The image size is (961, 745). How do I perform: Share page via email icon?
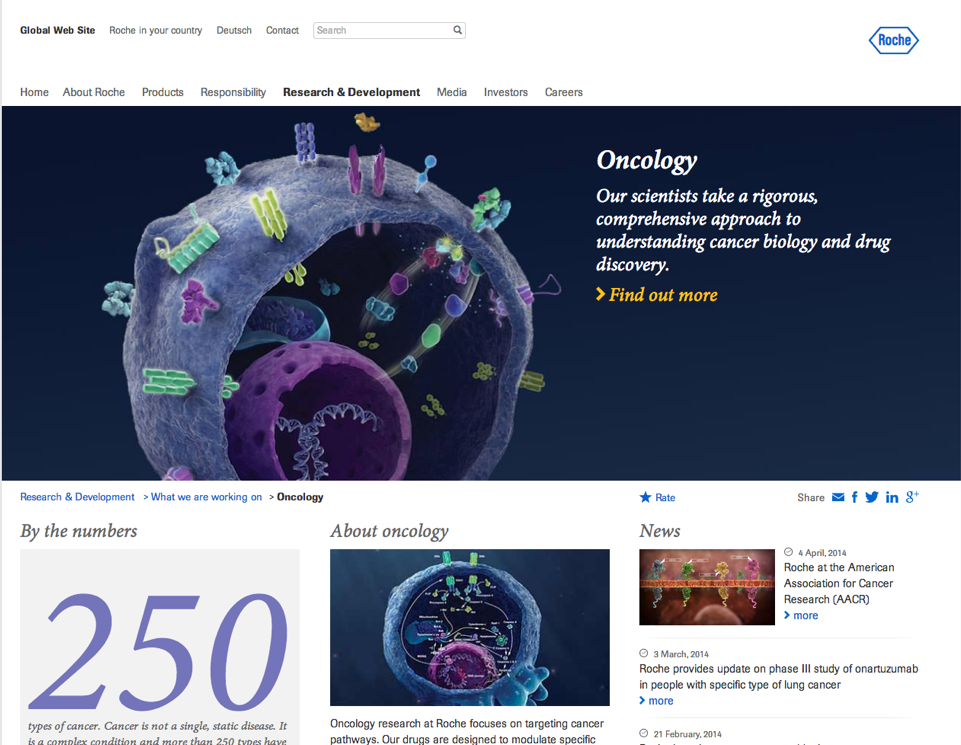[x=838, y=497]
